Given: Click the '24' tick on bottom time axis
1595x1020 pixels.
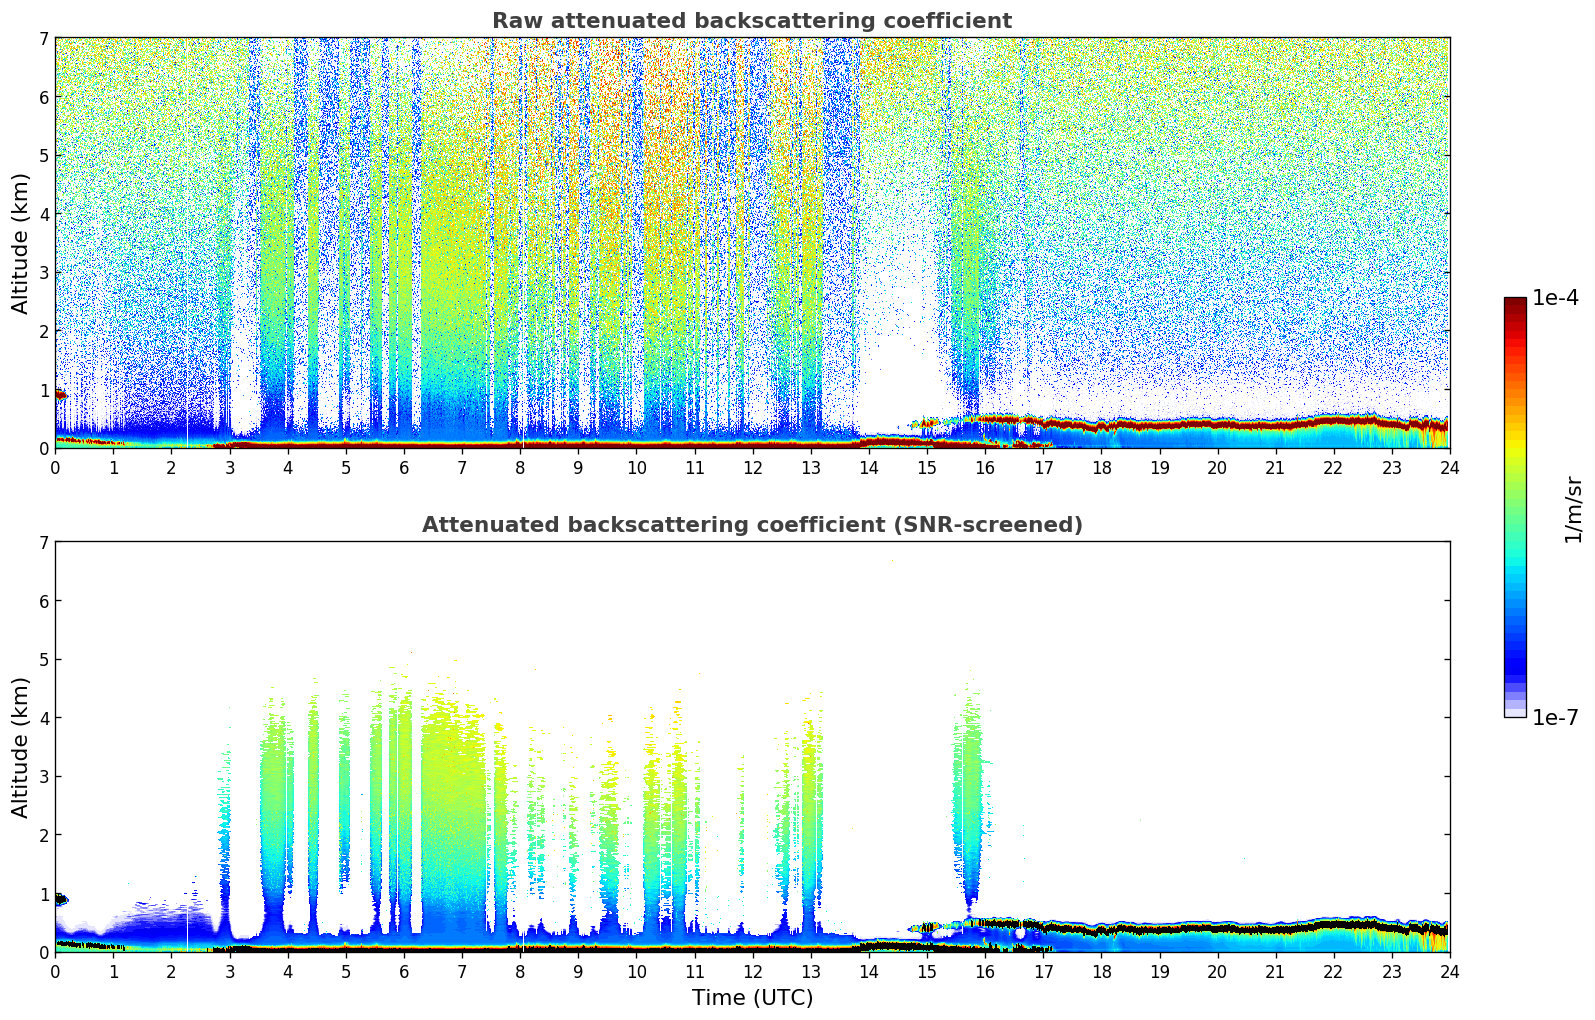Looking at the screenshot, I should coord(1450,971).
